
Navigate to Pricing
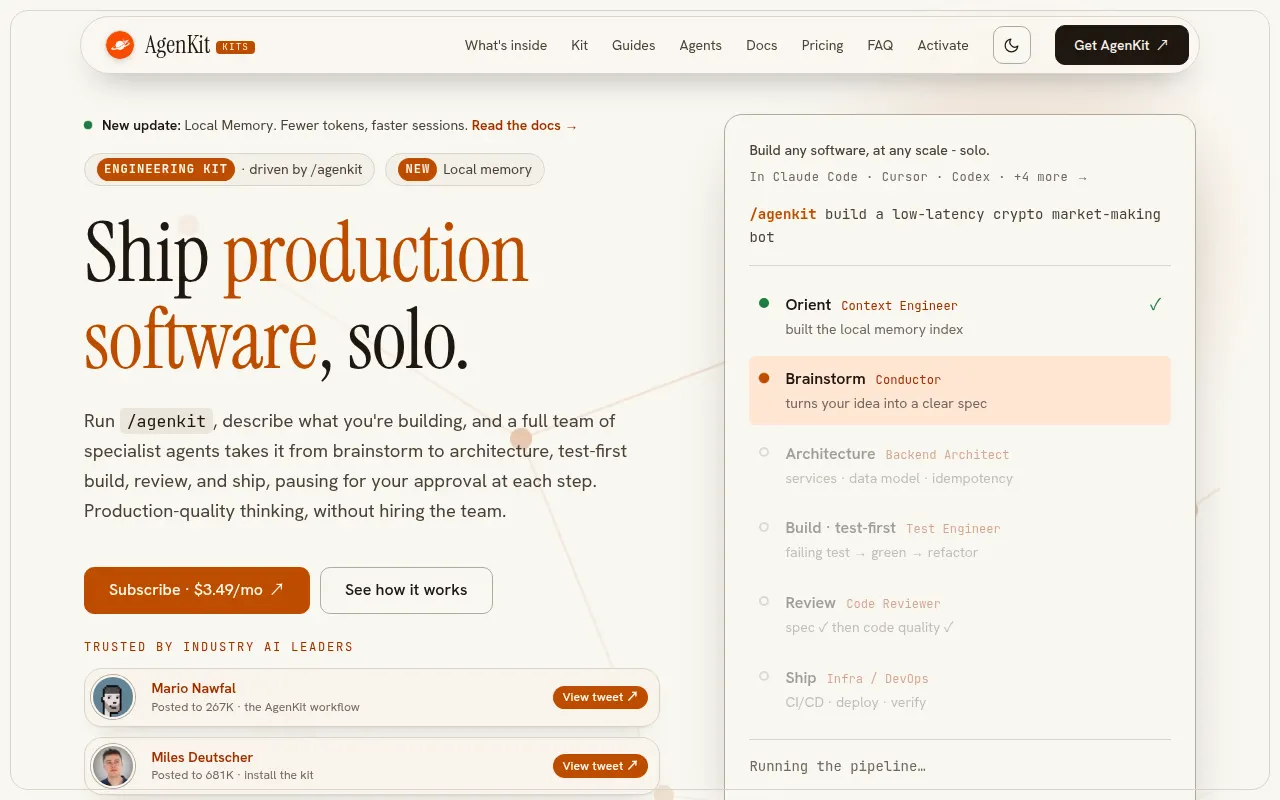822,45
